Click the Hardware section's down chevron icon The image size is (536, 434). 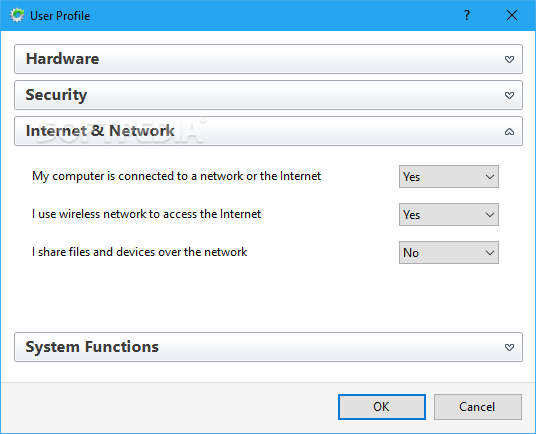pos(509,59)
